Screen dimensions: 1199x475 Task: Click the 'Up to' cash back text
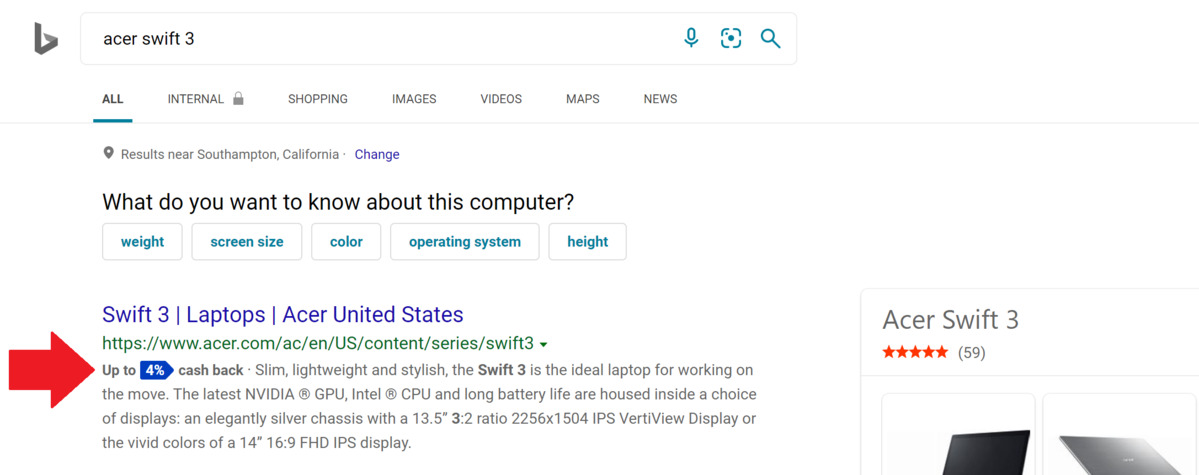tap(119, 370)
